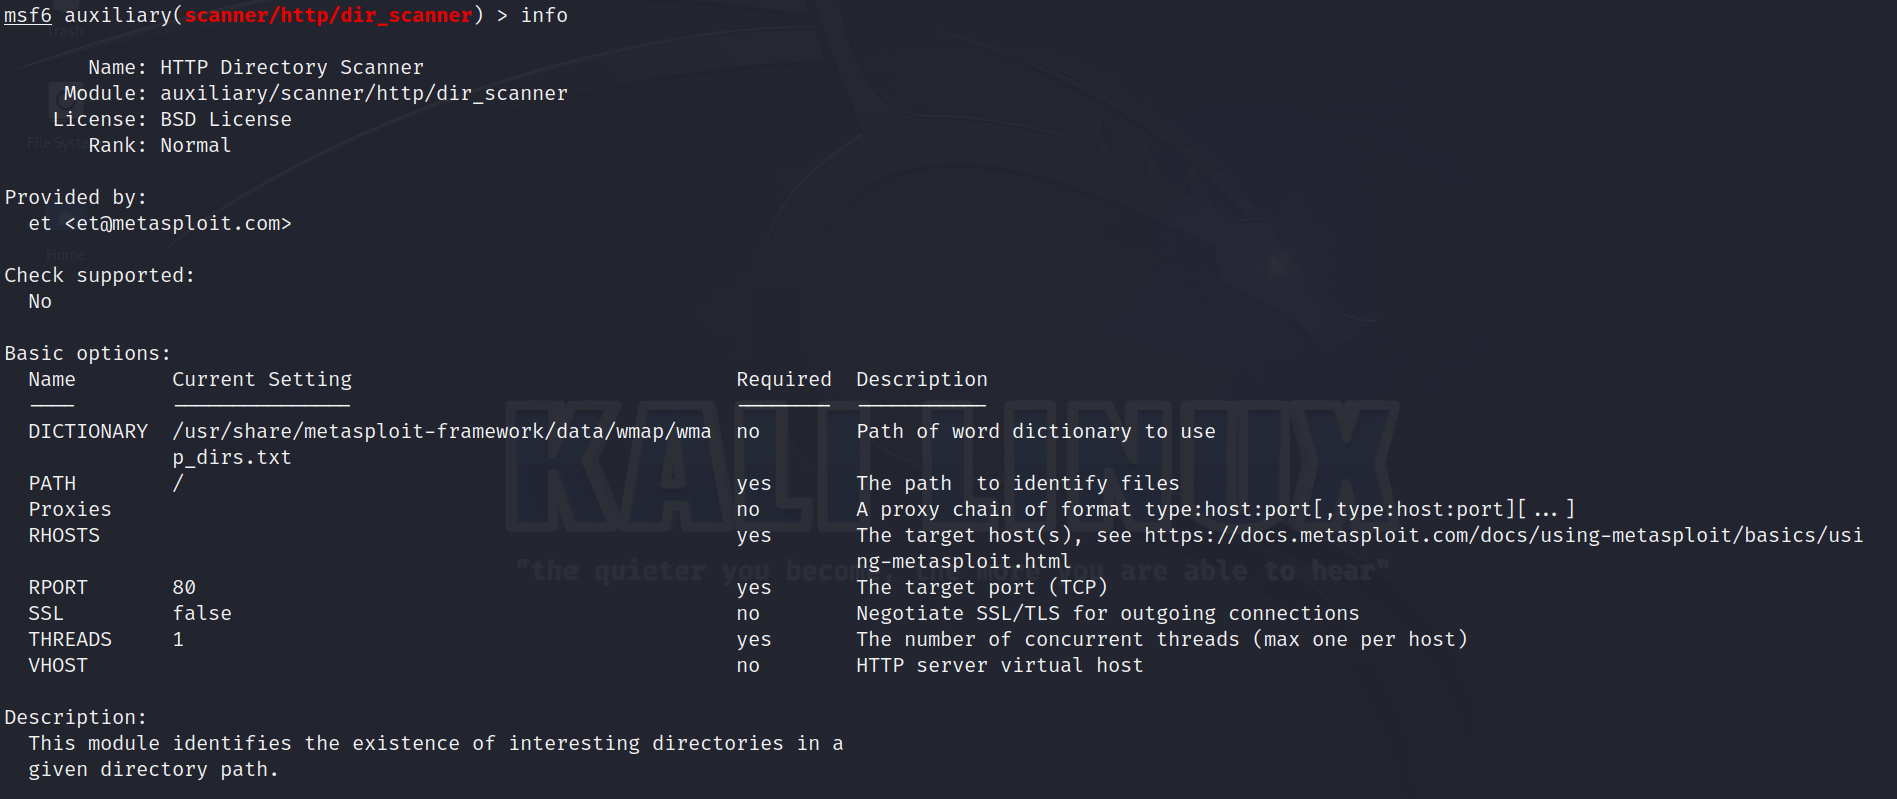The height and width of the screenshot is (799, 1897).
Task: Select the RHOSTS option row name
Action: [64, 535]
